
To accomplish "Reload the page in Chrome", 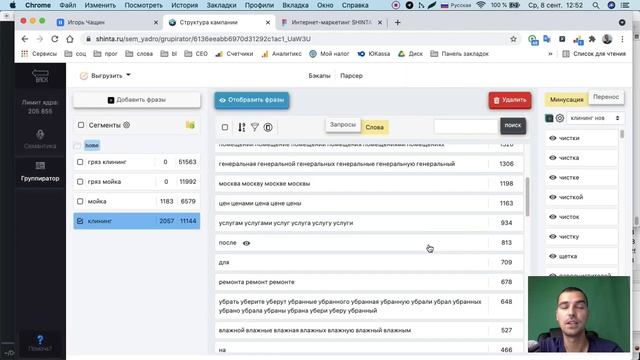I will (55, 39).
